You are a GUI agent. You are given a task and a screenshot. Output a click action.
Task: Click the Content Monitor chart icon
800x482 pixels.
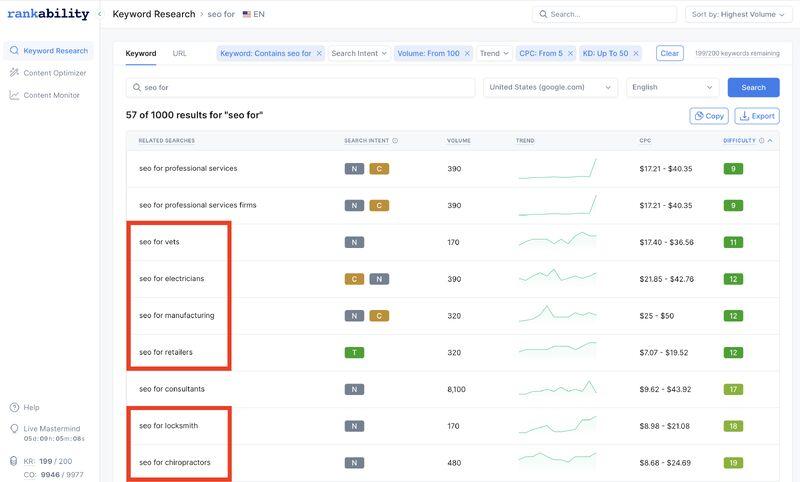pos(14,95)
